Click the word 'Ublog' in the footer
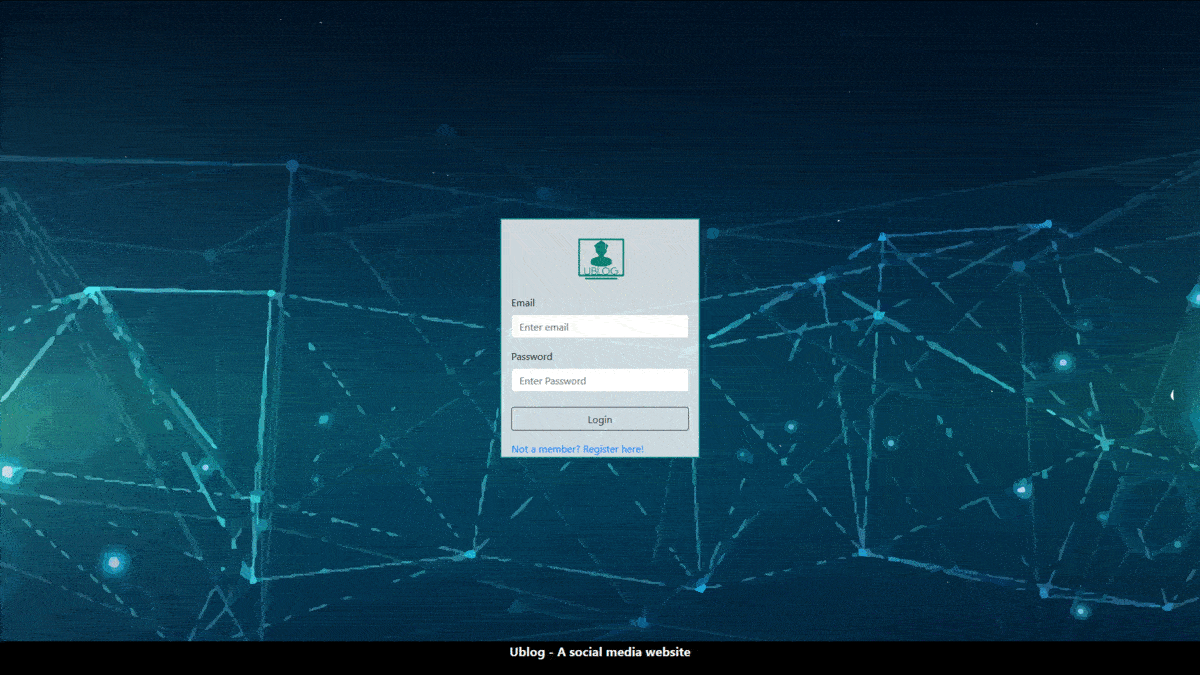Viewport: 1200px width, 675px height. [x=526, y=652]
